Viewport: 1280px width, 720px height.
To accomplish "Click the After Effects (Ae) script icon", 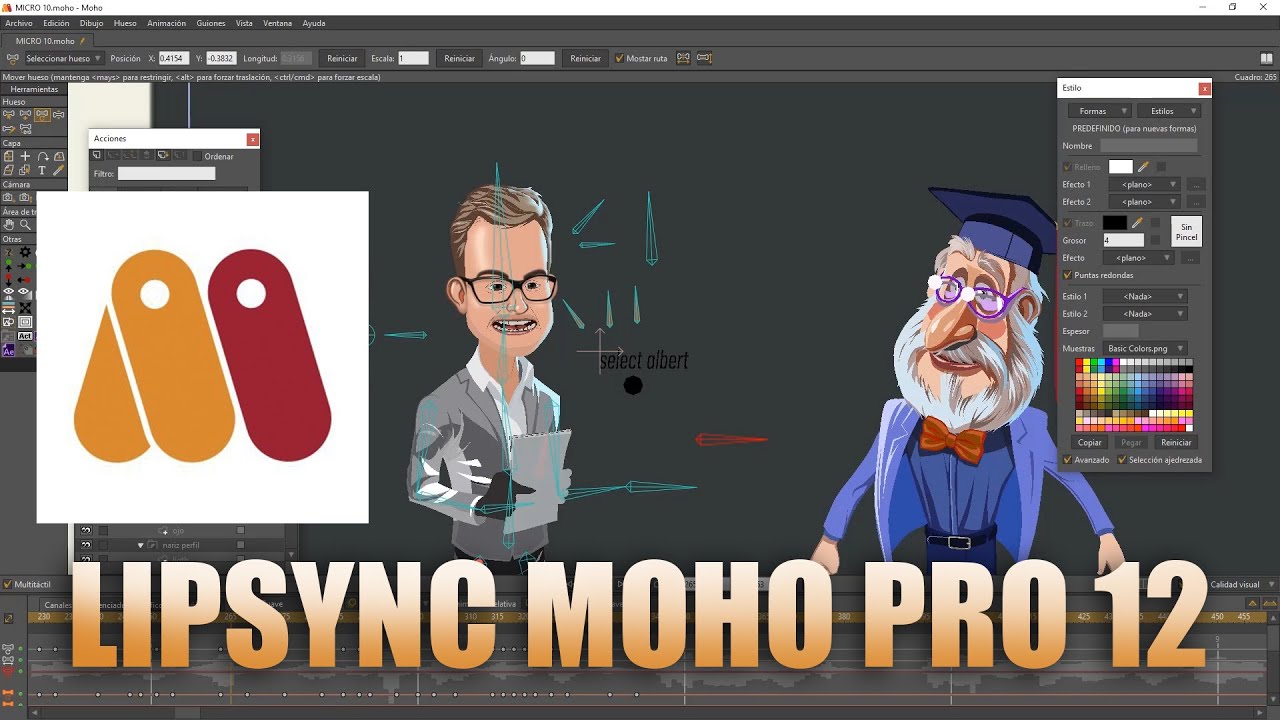I will pyautogui.click(x=8, y=349).
